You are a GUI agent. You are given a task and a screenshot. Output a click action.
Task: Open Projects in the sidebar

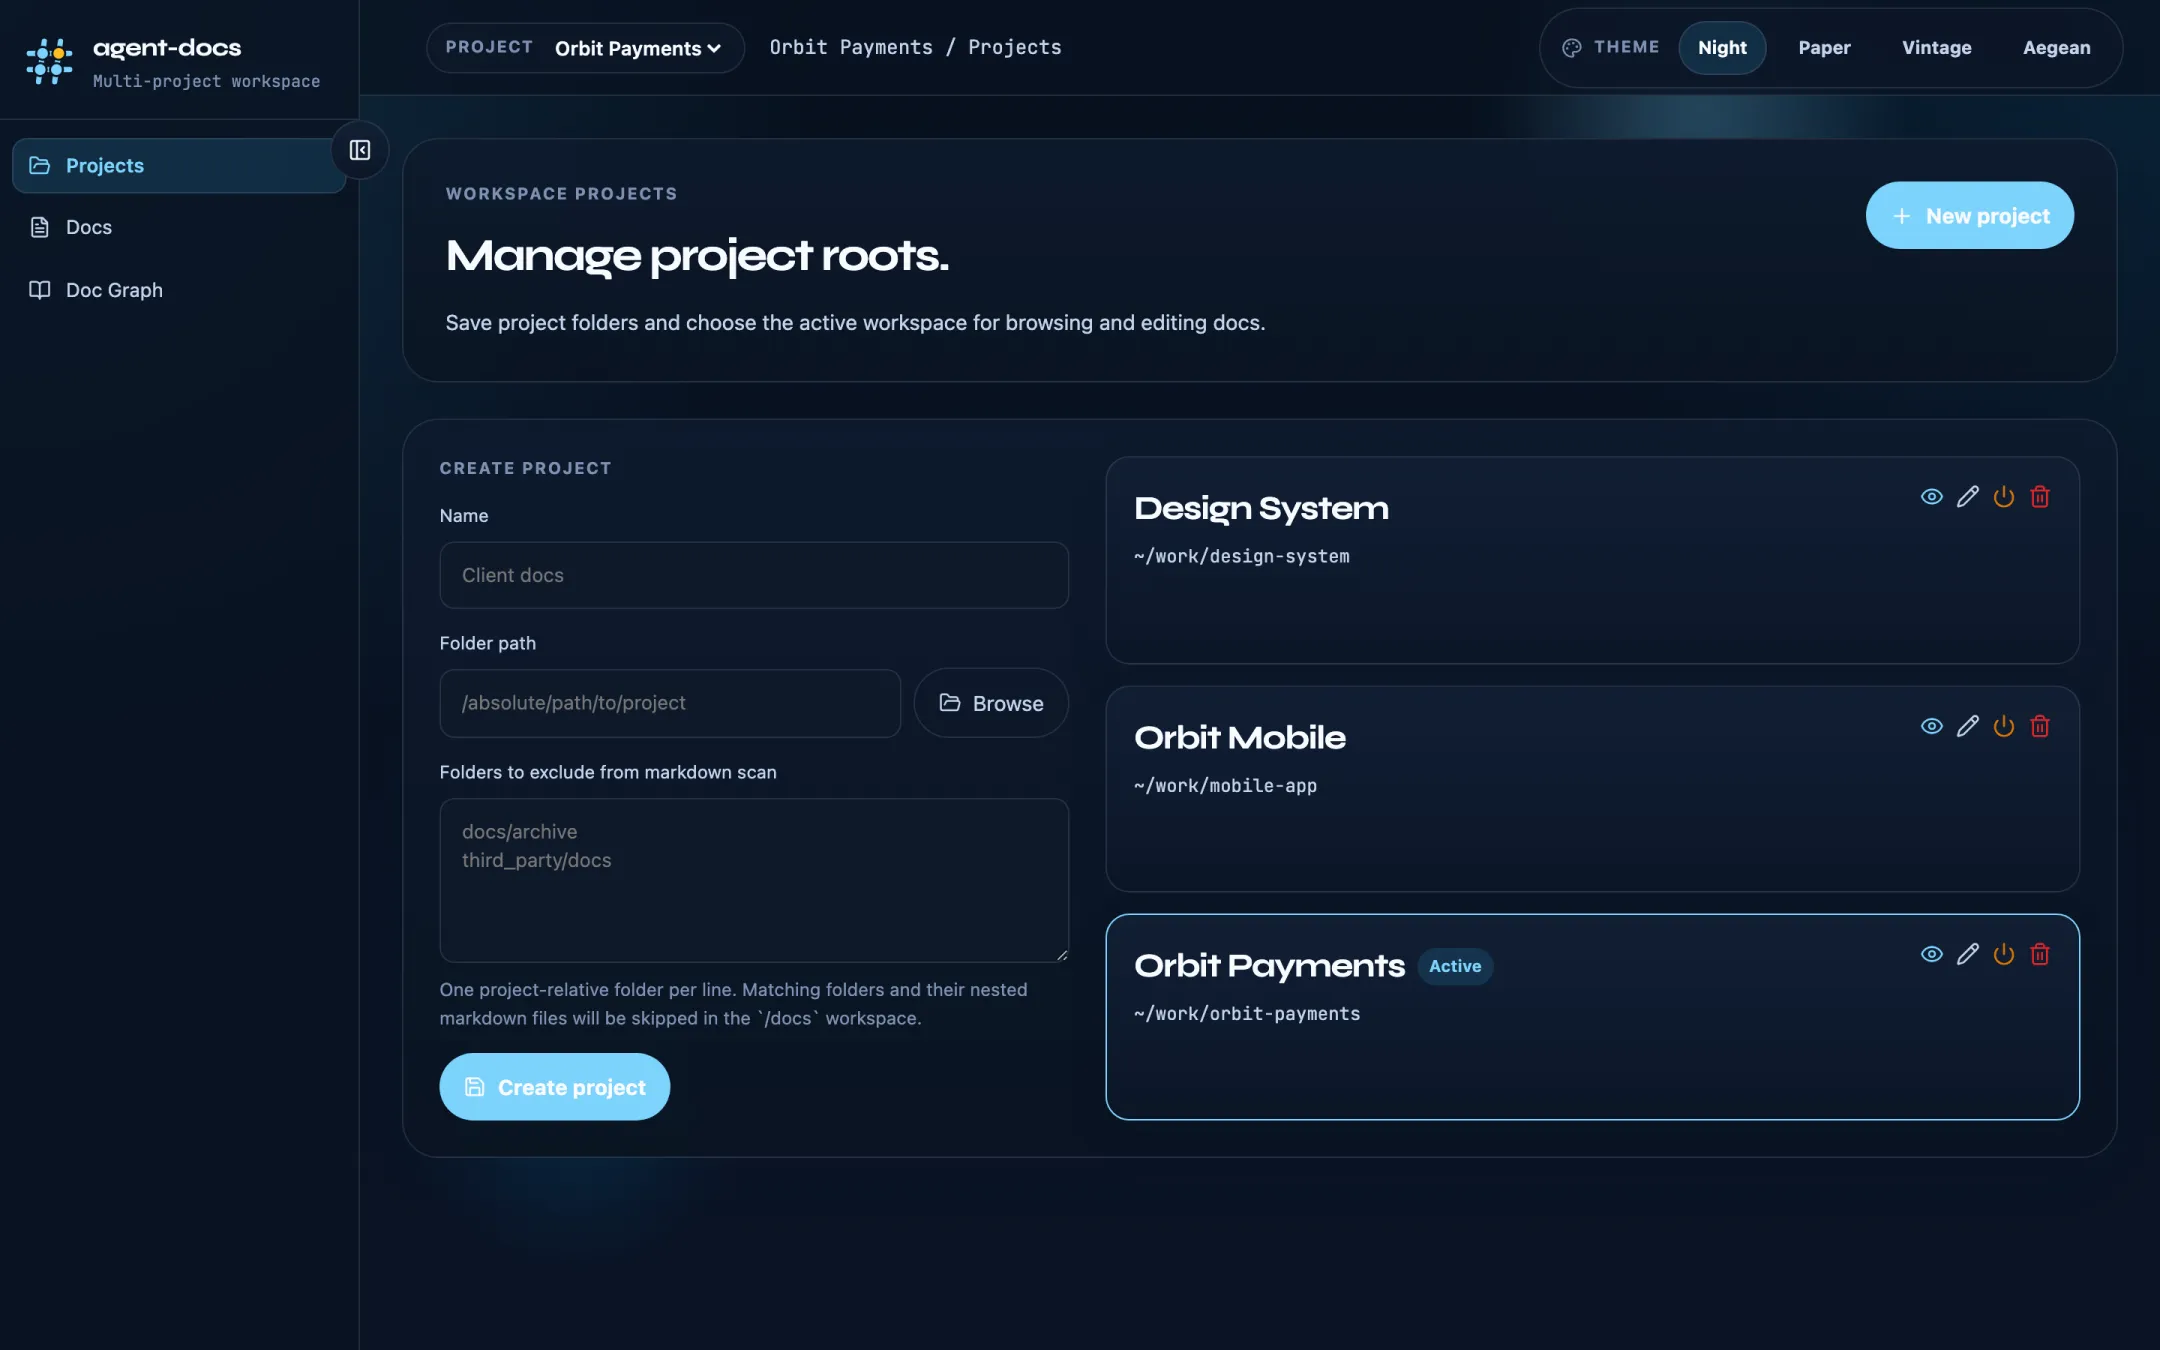(x=179, y=165)
